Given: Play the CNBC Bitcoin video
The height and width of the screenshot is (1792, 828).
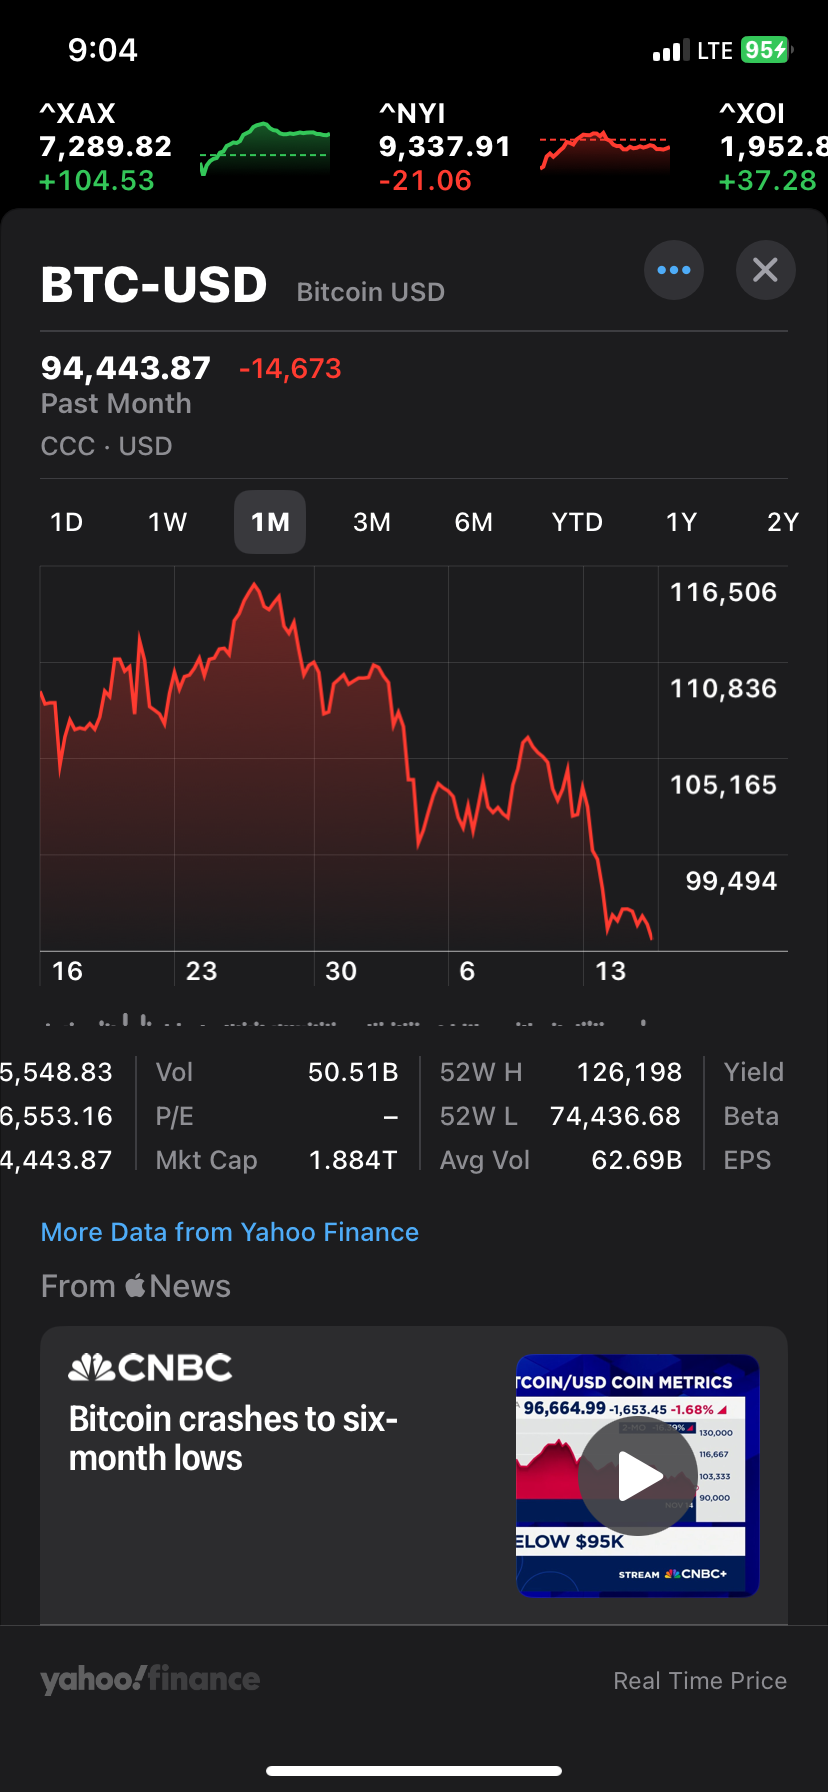Looking at the screenshot, I should point(638,1476).
